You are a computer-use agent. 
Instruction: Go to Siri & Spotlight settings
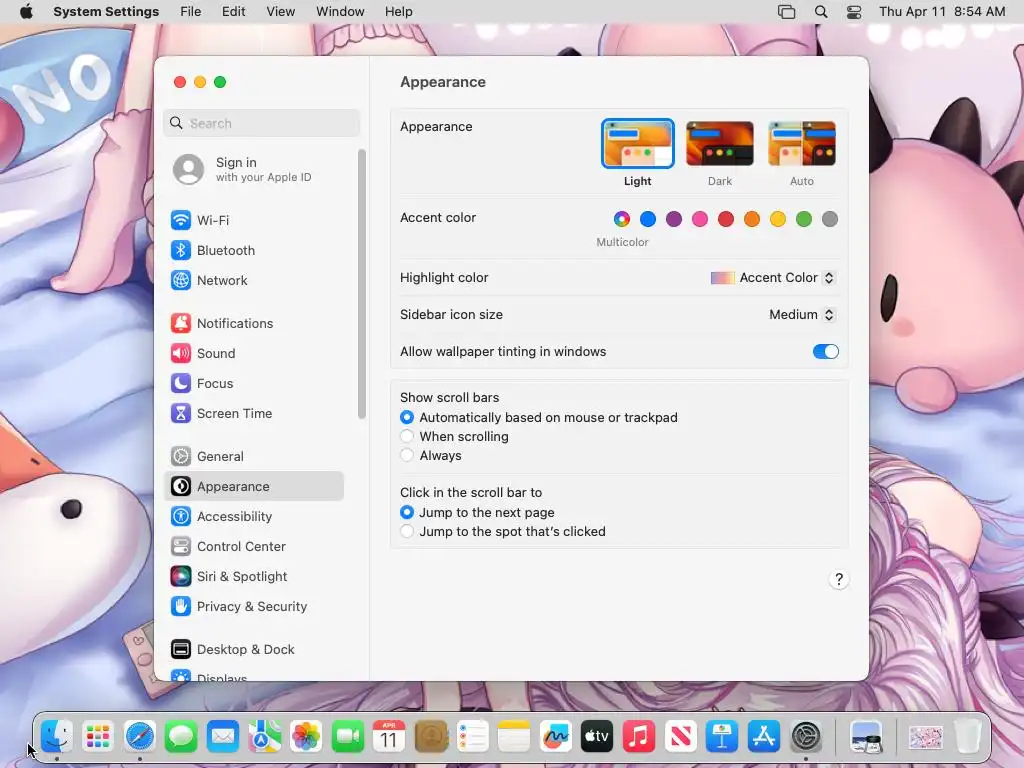pos(253,577)
